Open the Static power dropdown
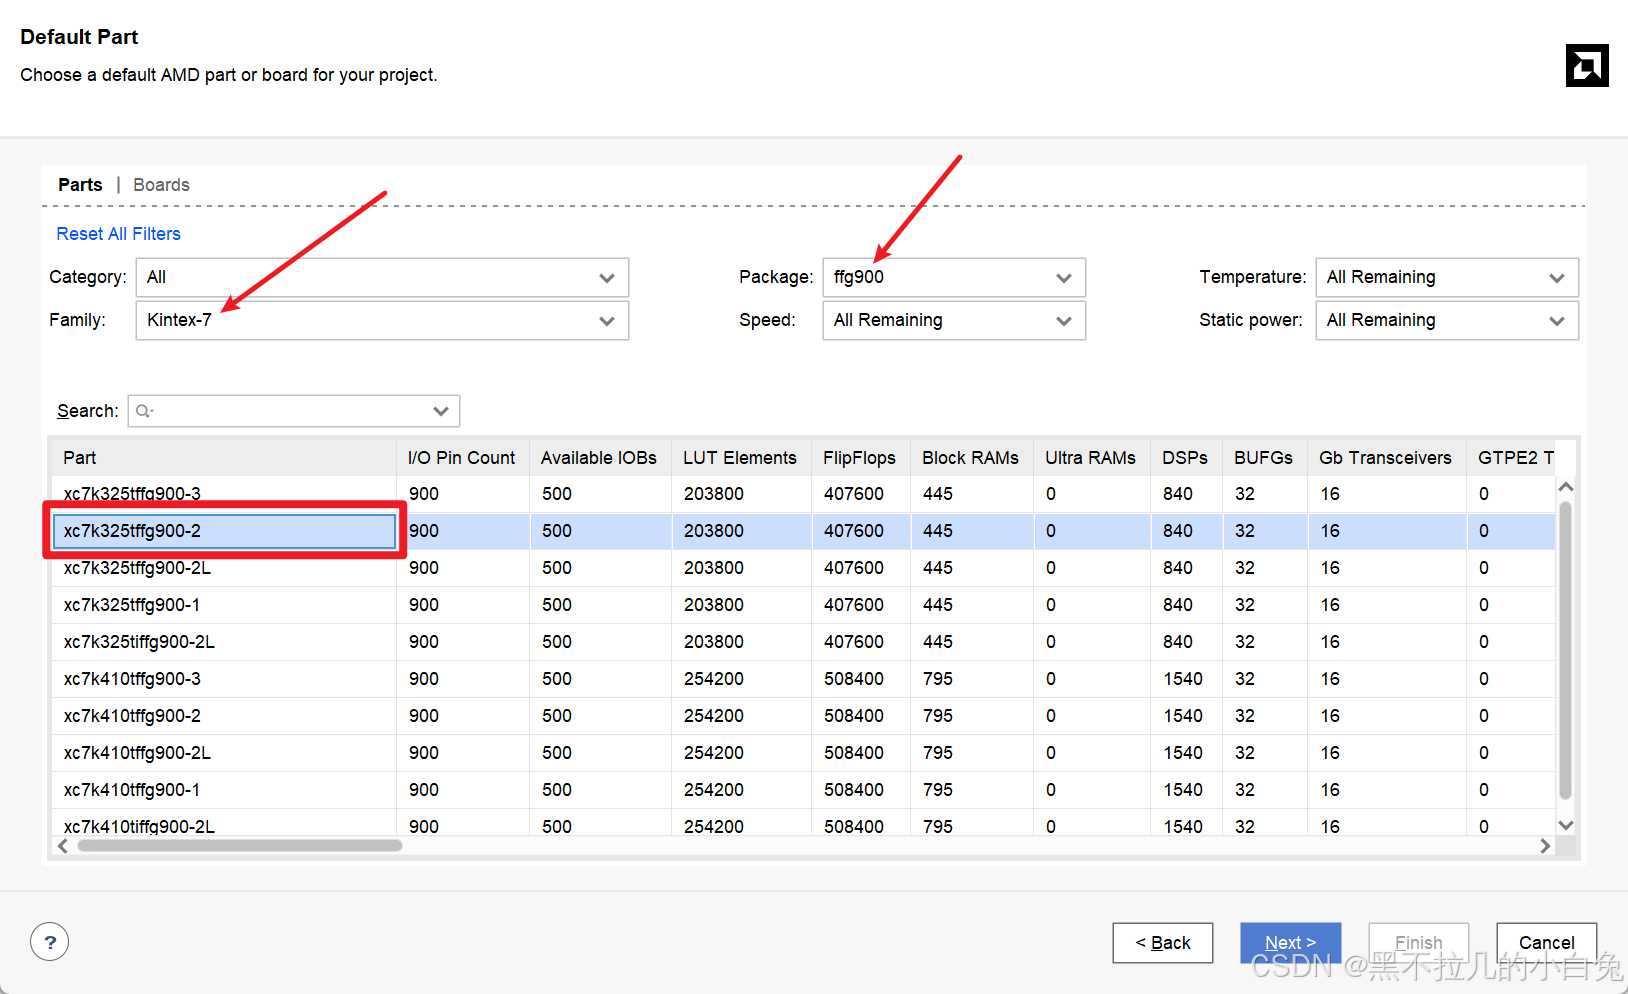 [1447, 321]
